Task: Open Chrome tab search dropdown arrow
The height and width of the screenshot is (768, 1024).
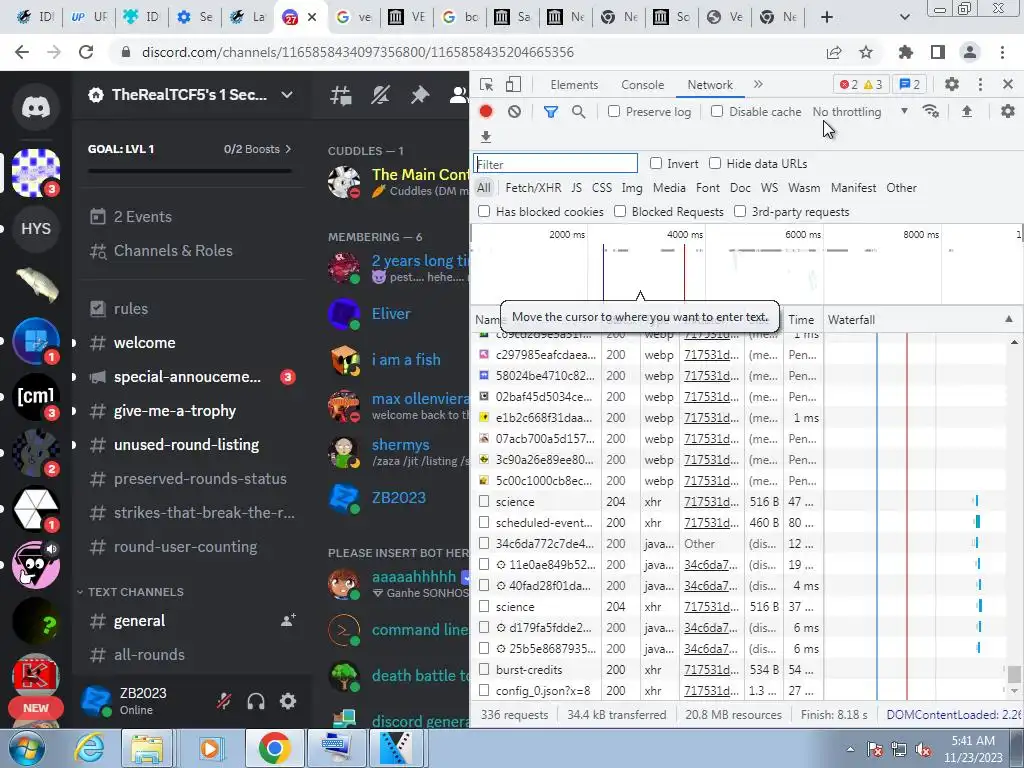Action: coord(904,17)
